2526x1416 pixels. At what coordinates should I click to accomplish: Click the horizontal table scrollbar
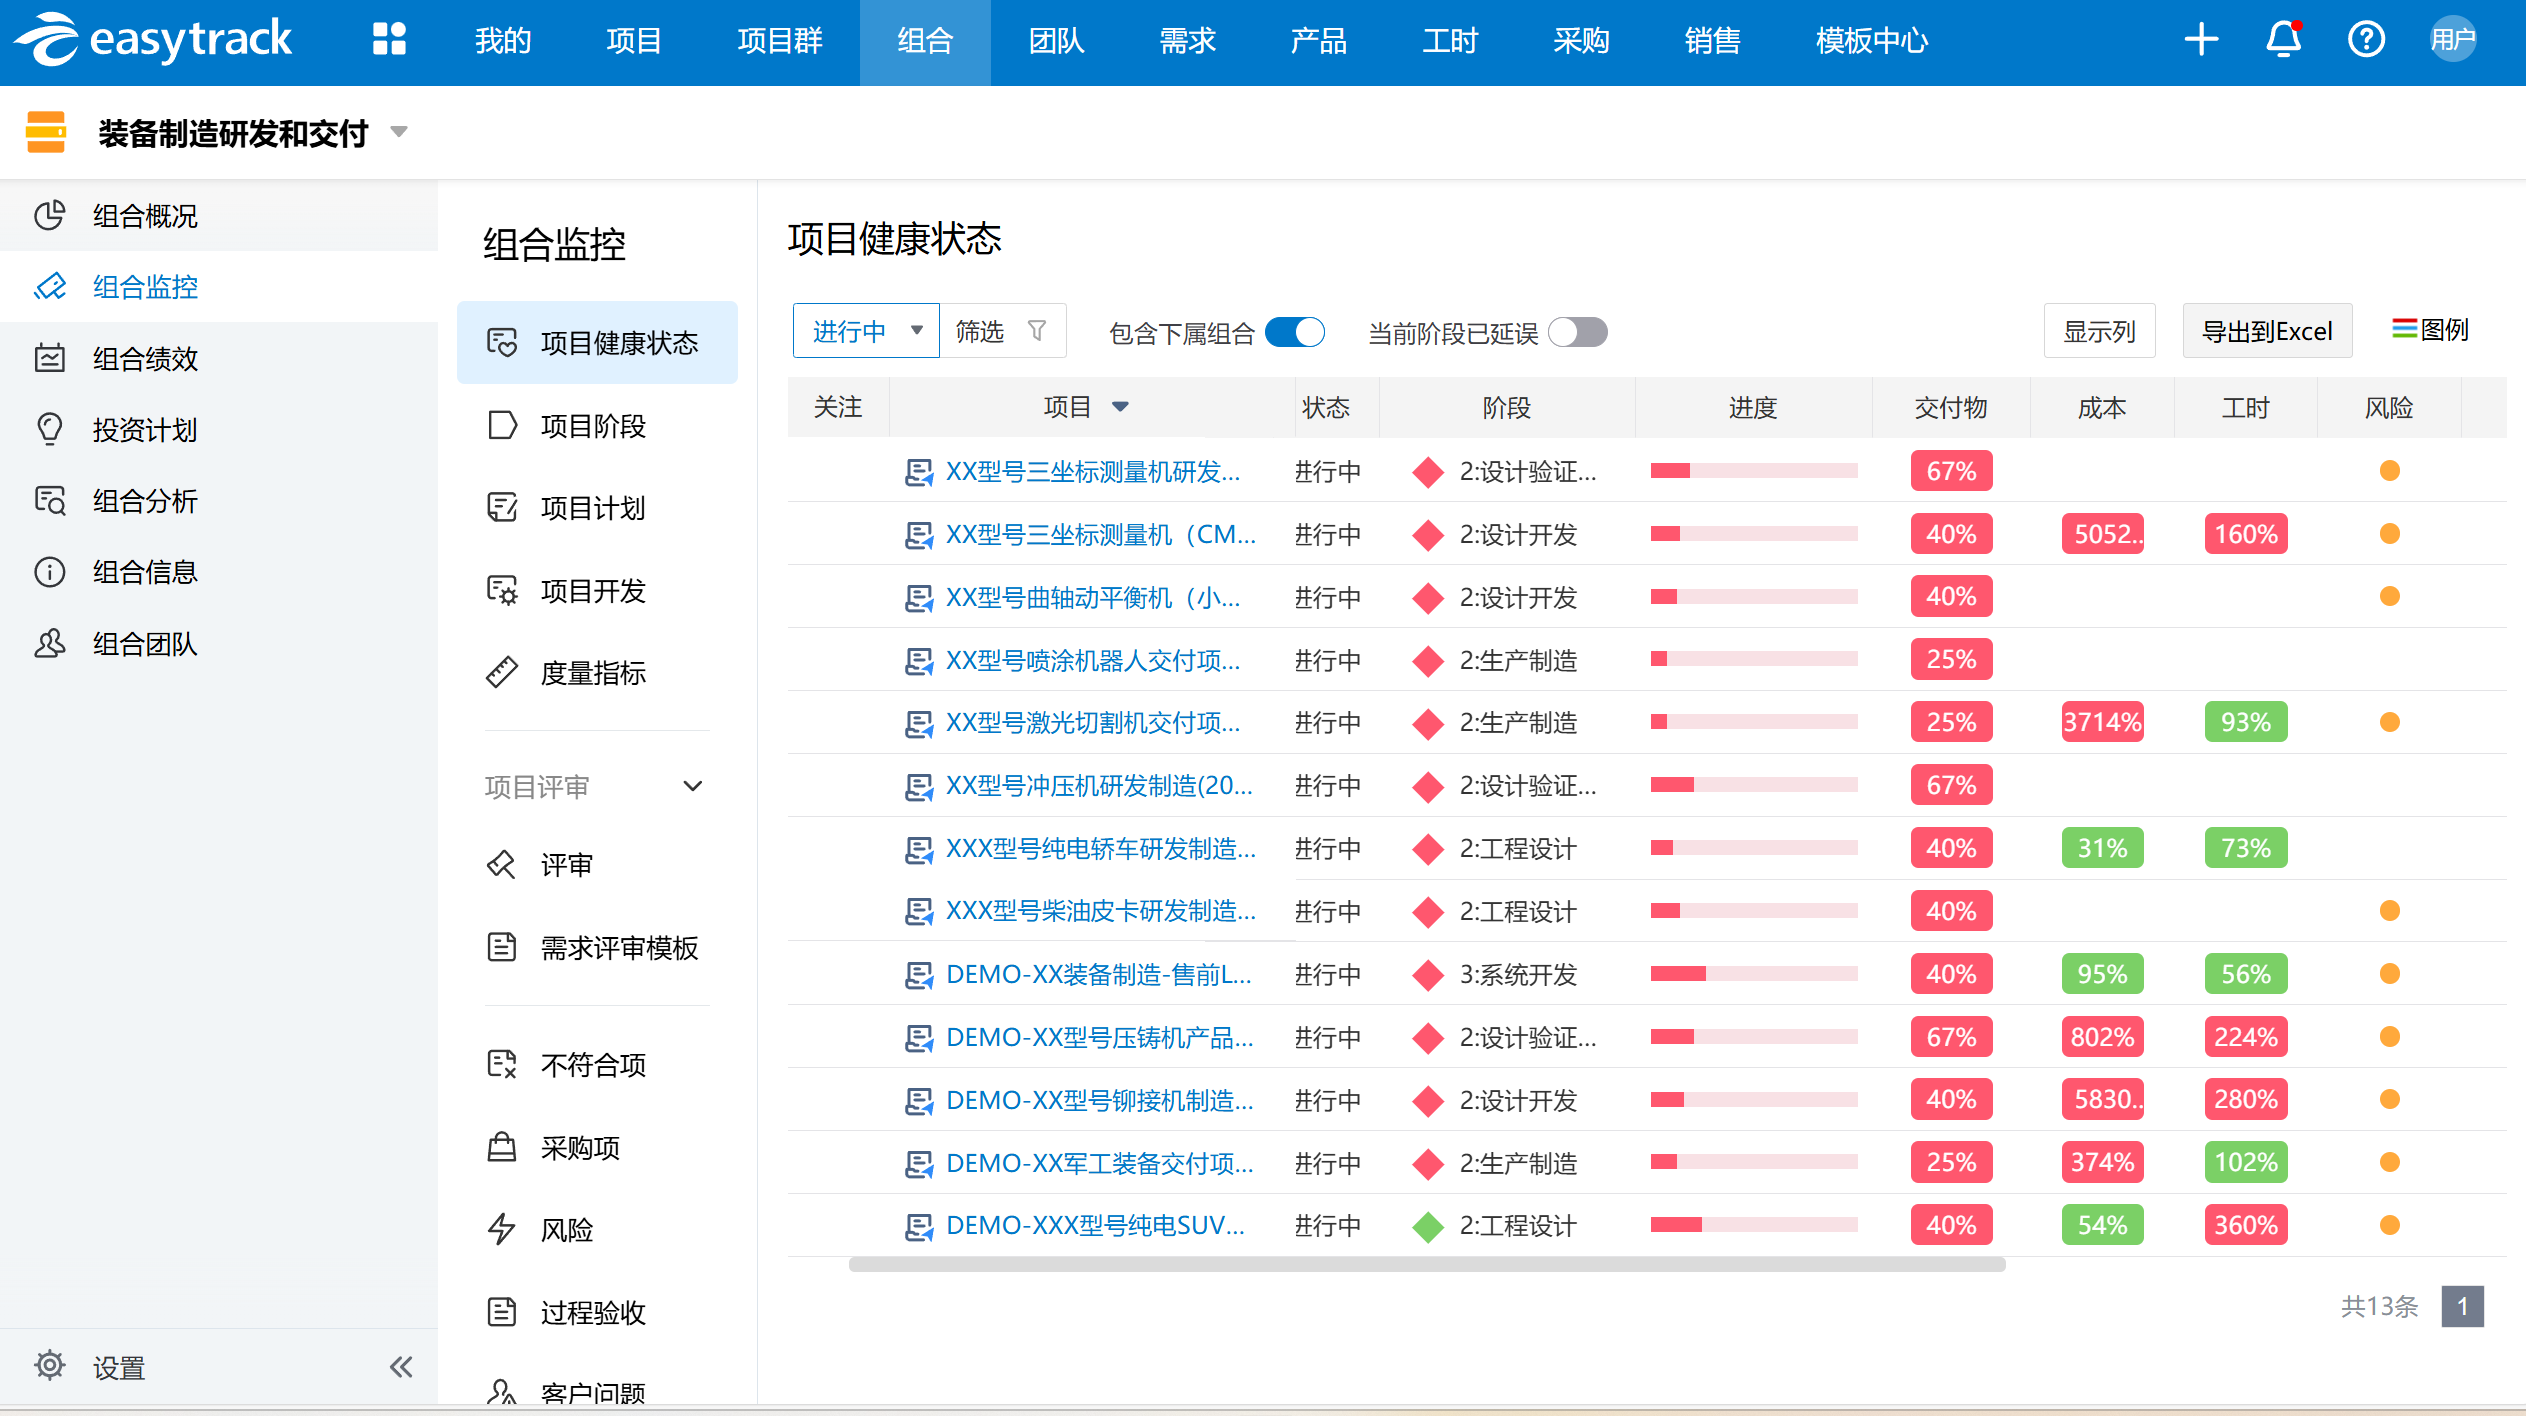[1426, 1265]
